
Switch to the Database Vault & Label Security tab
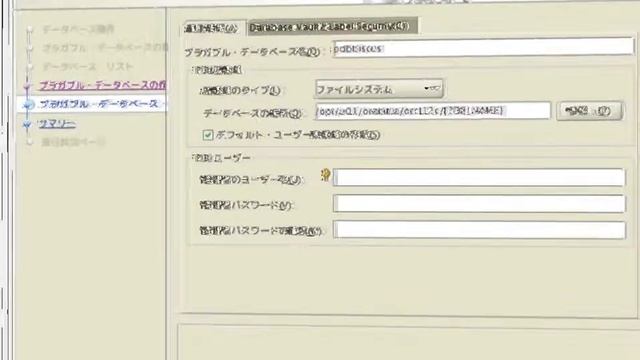tap(333, 27)
